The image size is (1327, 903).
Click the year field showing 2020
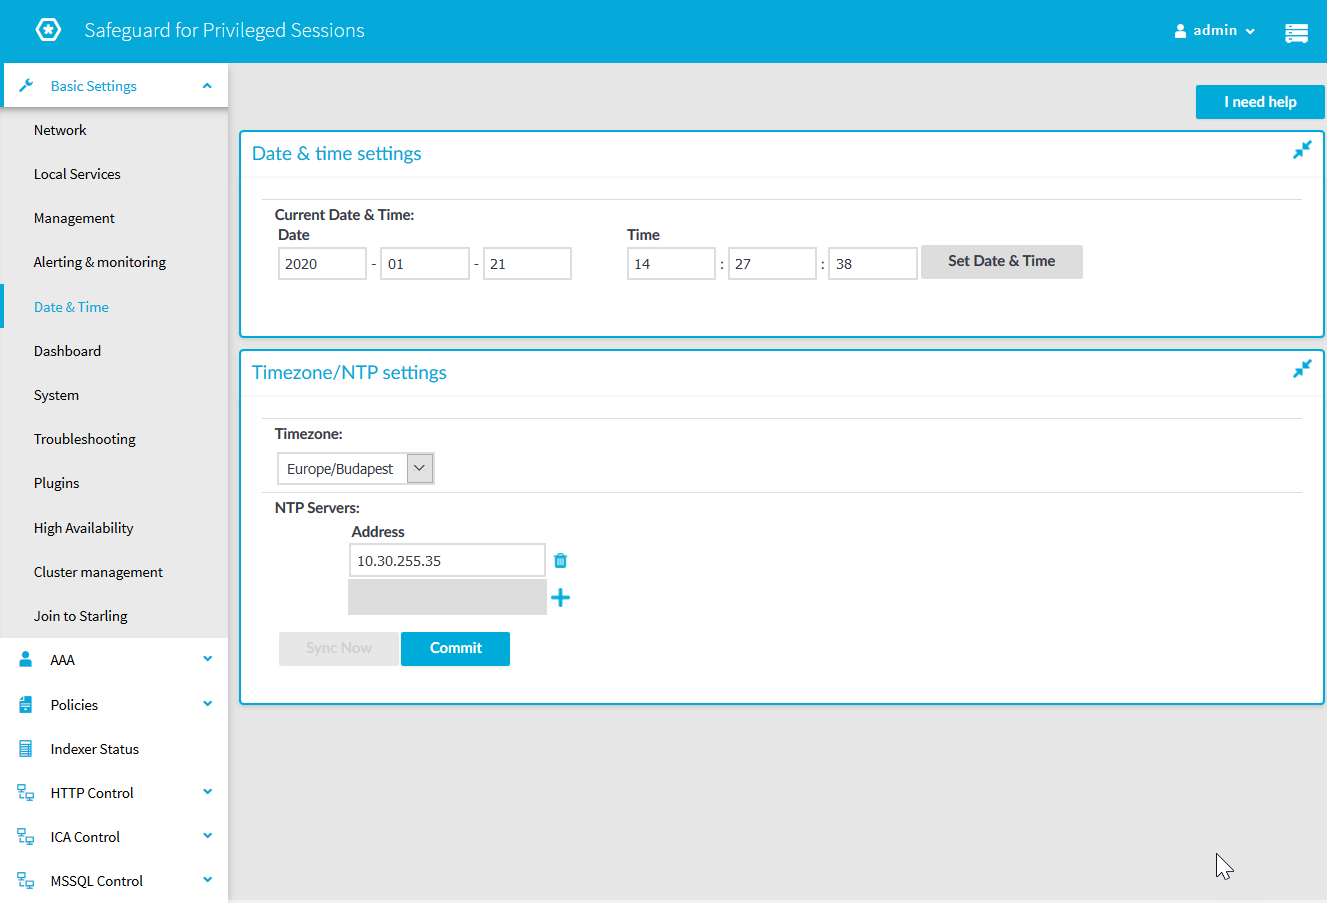(x=322, y=264)
